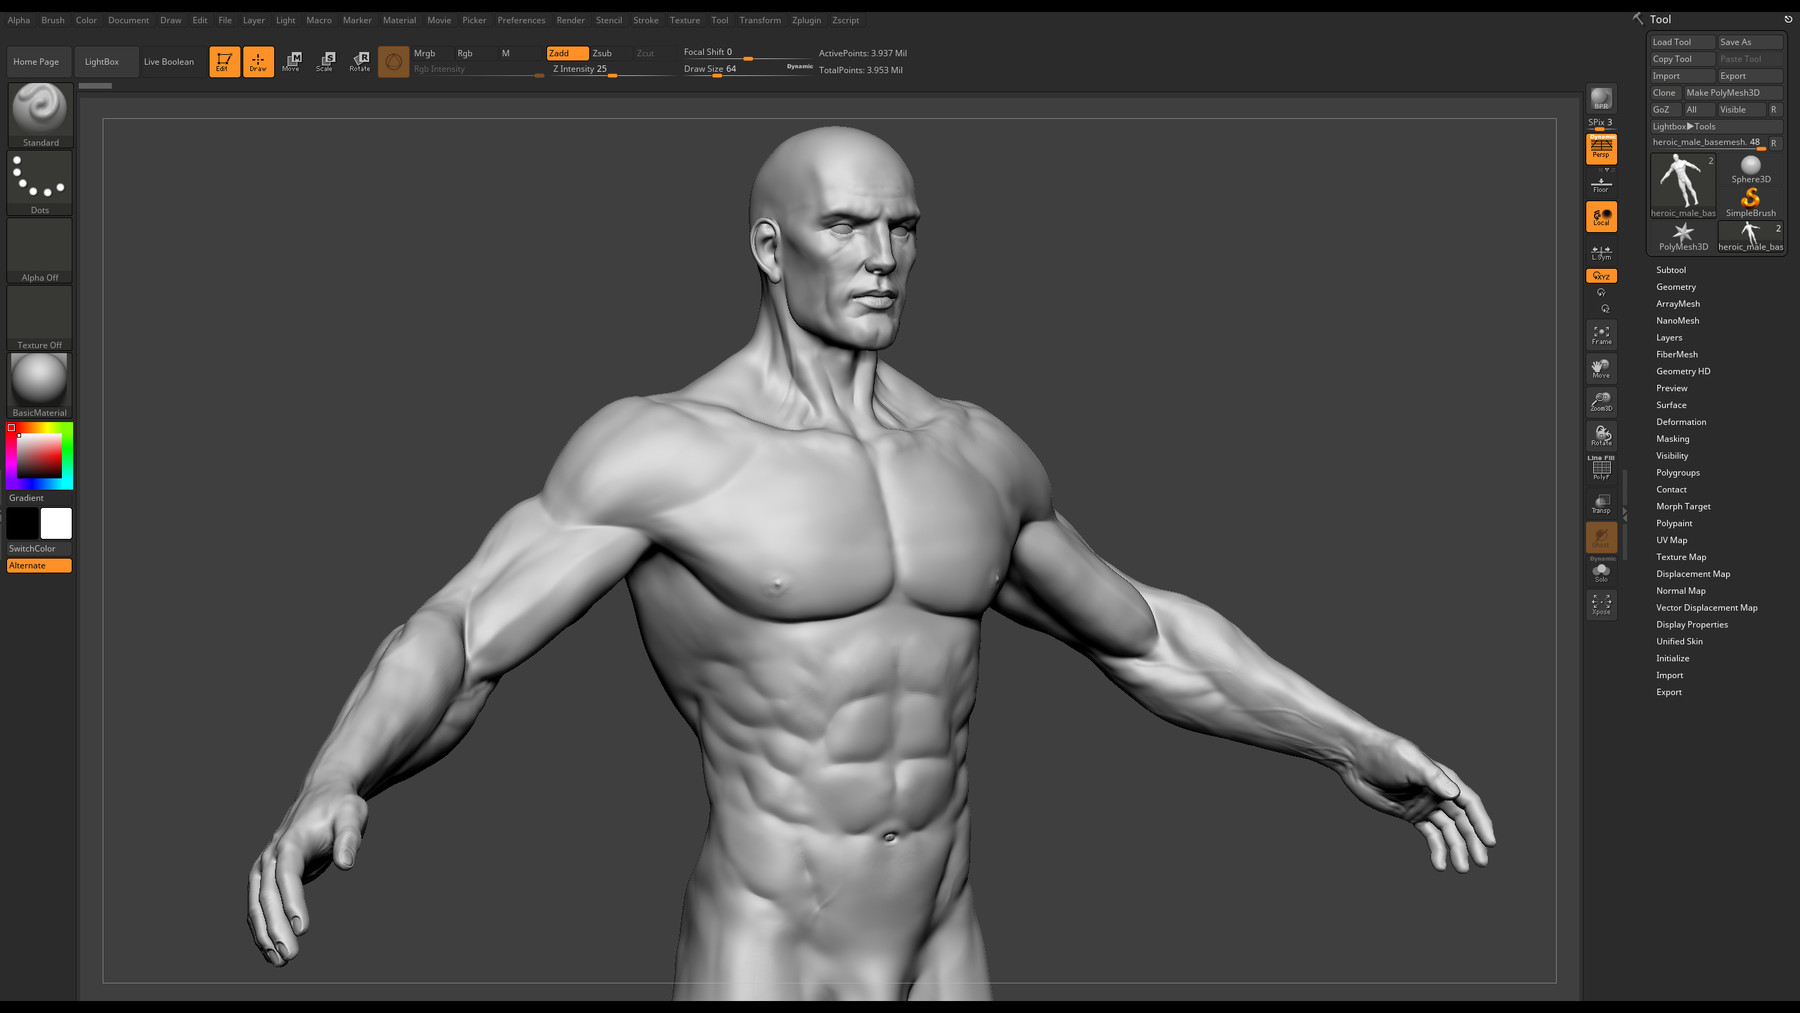
Task: Click Make PolyMesh3D button
Action: [1733, 93]
